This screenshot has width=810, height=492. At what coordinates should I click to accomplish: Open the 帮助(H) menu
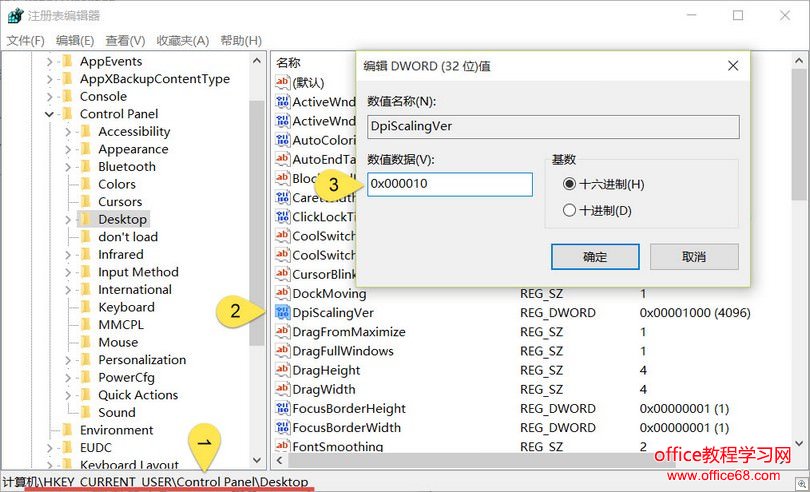[241, 40]
